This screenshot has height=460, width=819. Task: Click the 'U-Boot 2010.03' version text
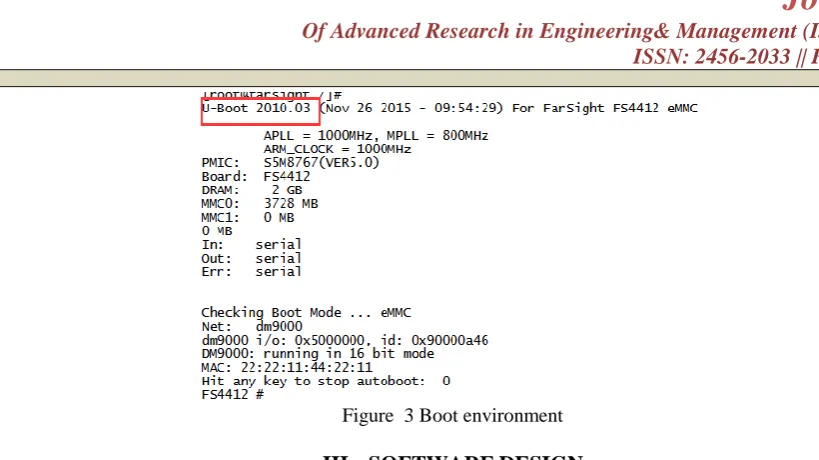click(x=256, y=108)
